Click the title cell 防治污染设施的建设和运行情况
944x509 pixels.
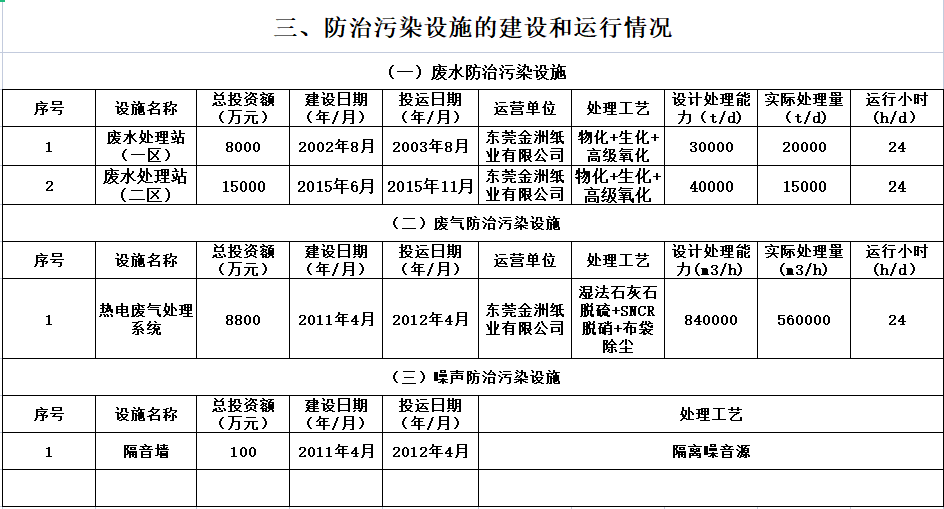(x=472, y=28)
